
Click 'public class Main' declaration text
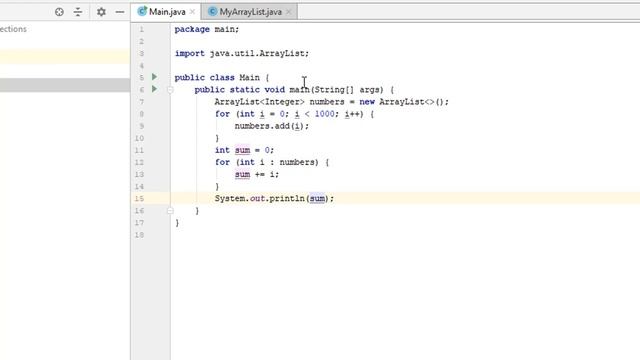coord(217,78)
